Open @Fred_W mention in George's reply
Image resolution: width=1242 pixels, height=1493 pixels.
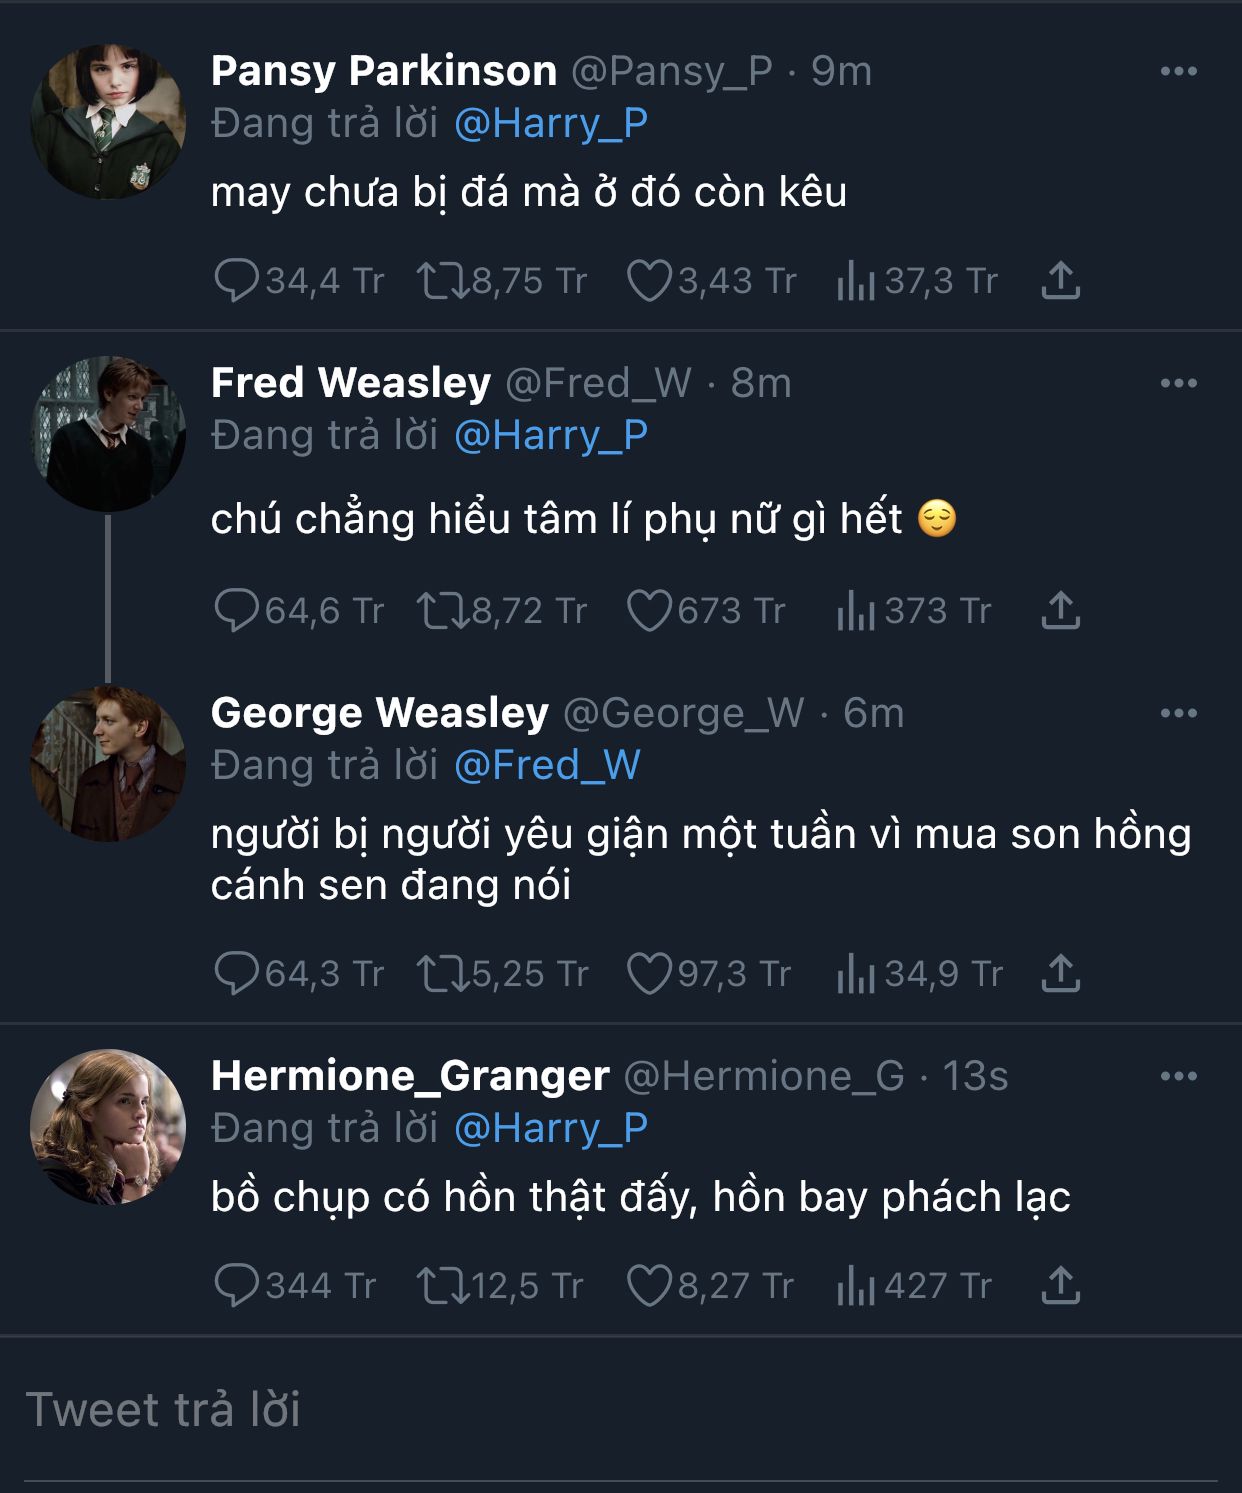coord(547,765)
